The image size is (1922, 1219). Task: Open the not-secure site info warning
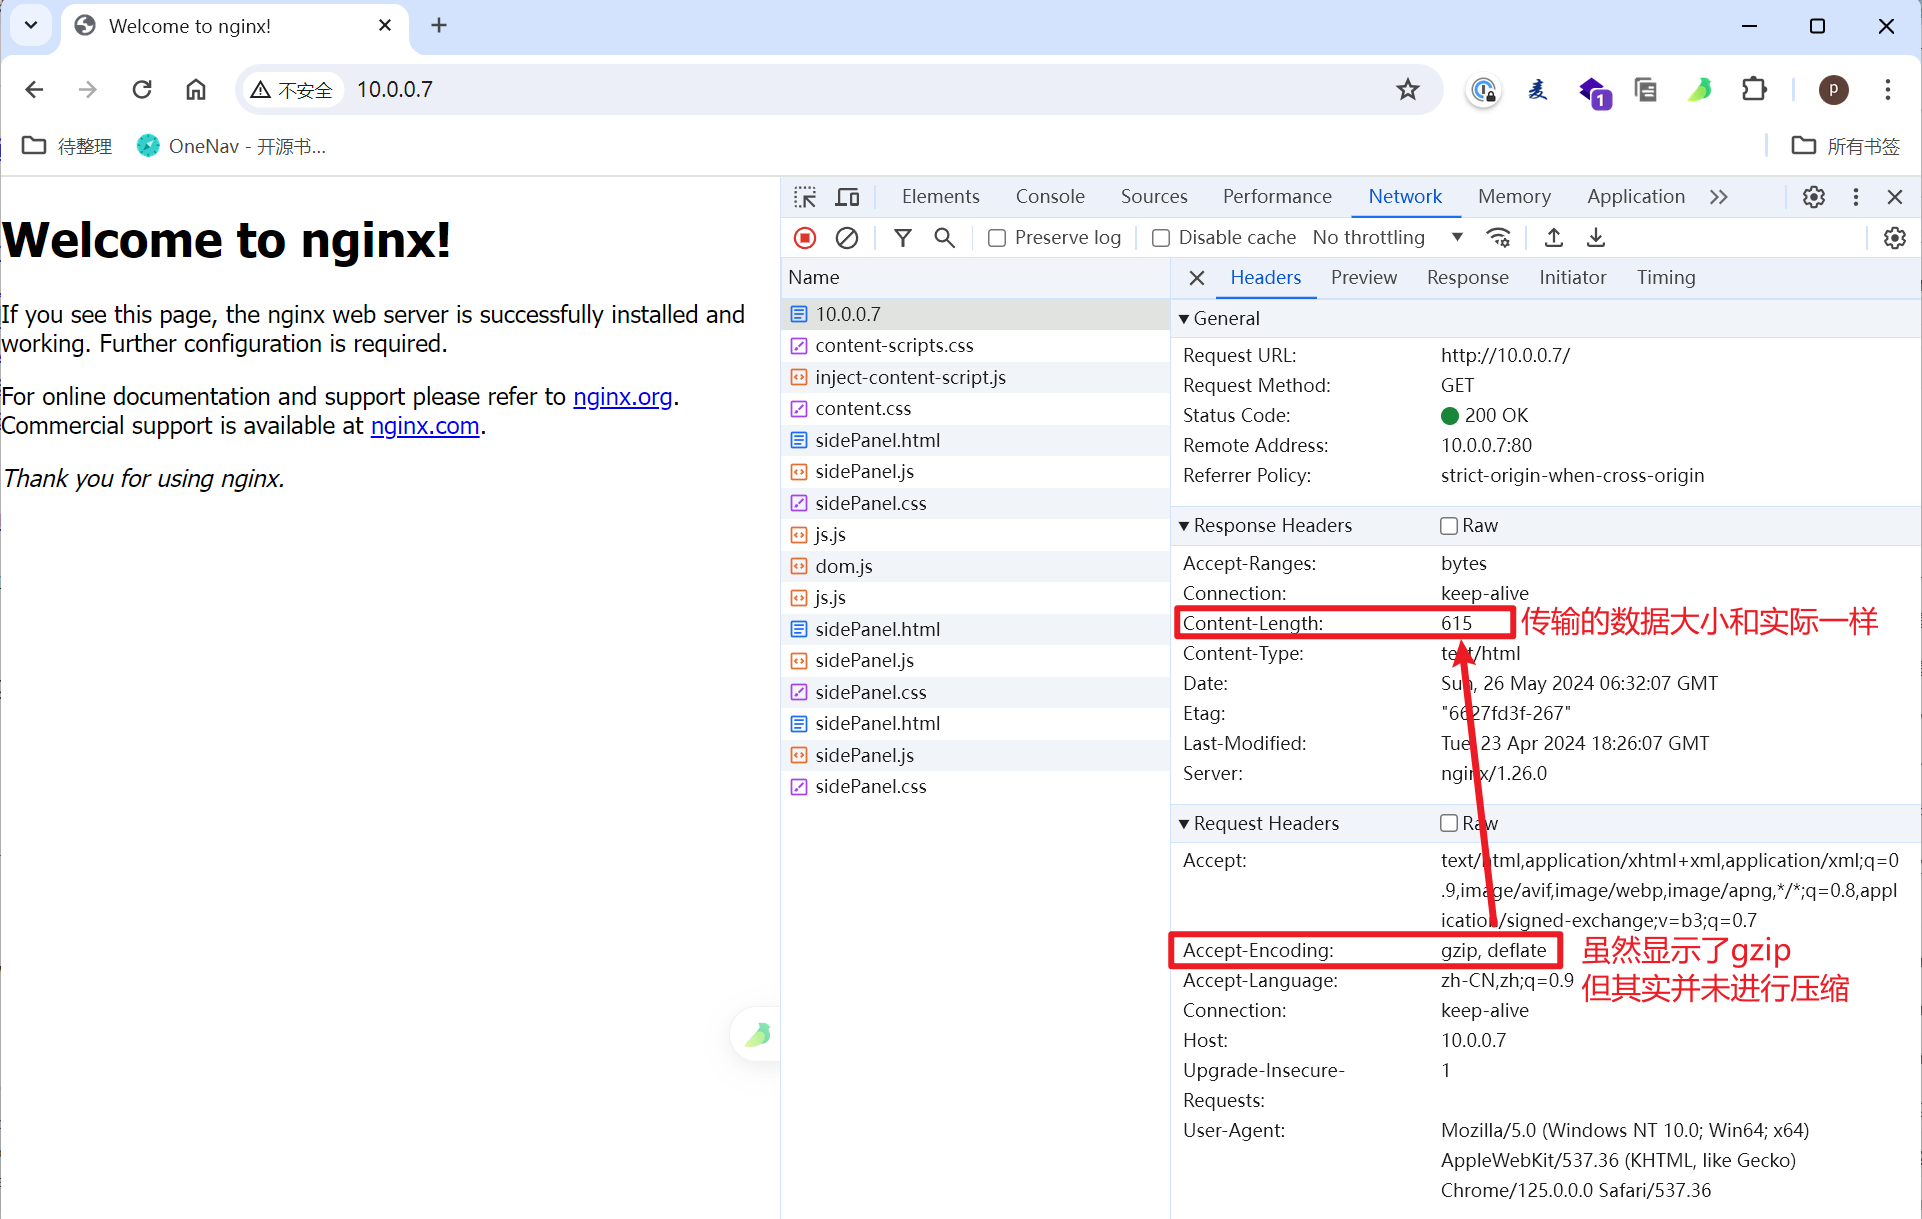tap(291, 90)
